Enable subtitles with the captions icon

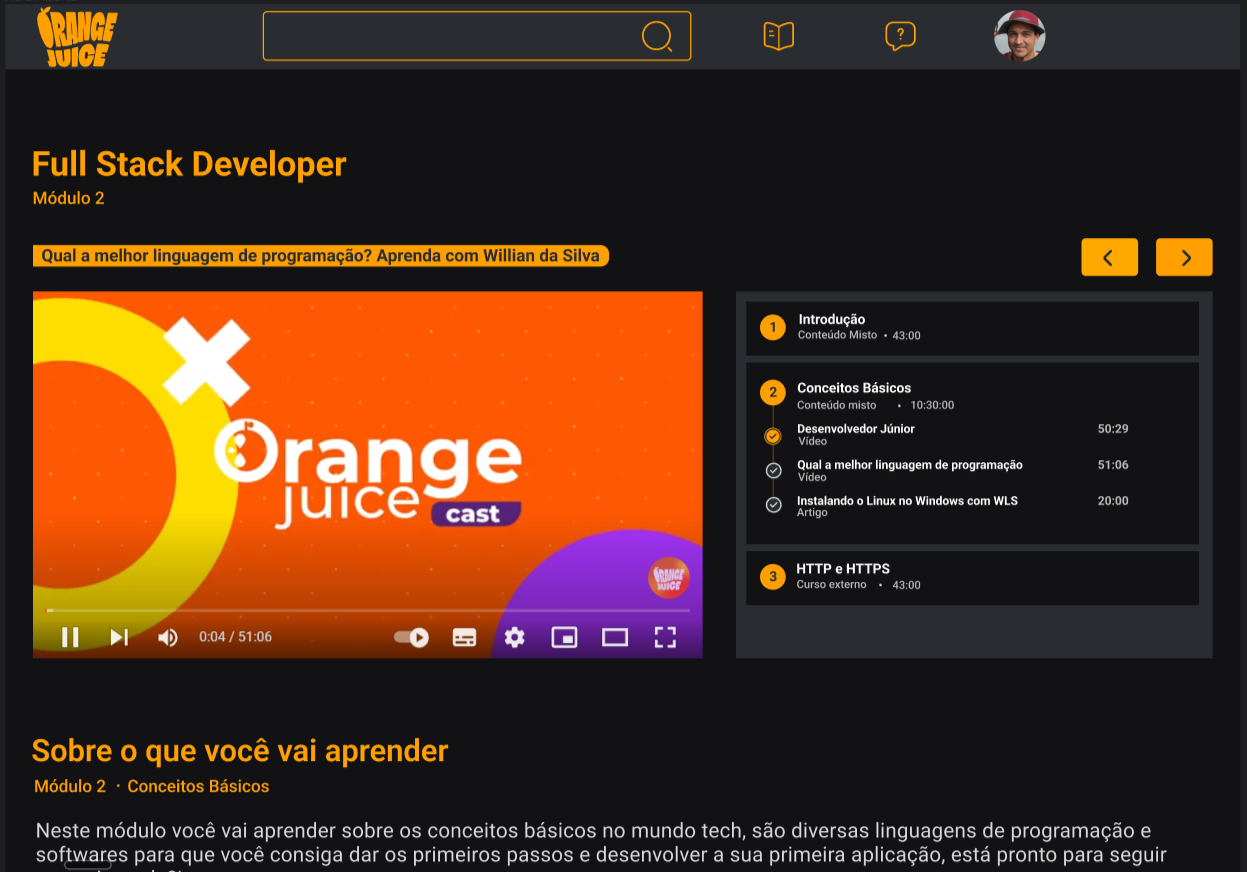[x=464, y=637]
